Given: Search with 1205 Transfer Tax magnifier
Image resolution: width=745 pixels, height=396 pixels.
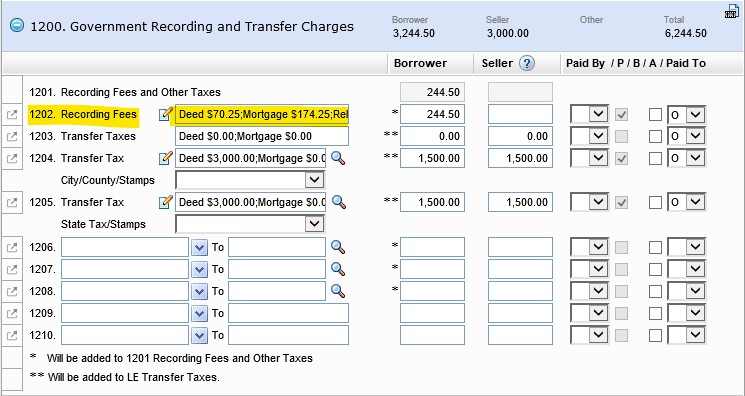Looking at the screenshot, I should [338, 202].
